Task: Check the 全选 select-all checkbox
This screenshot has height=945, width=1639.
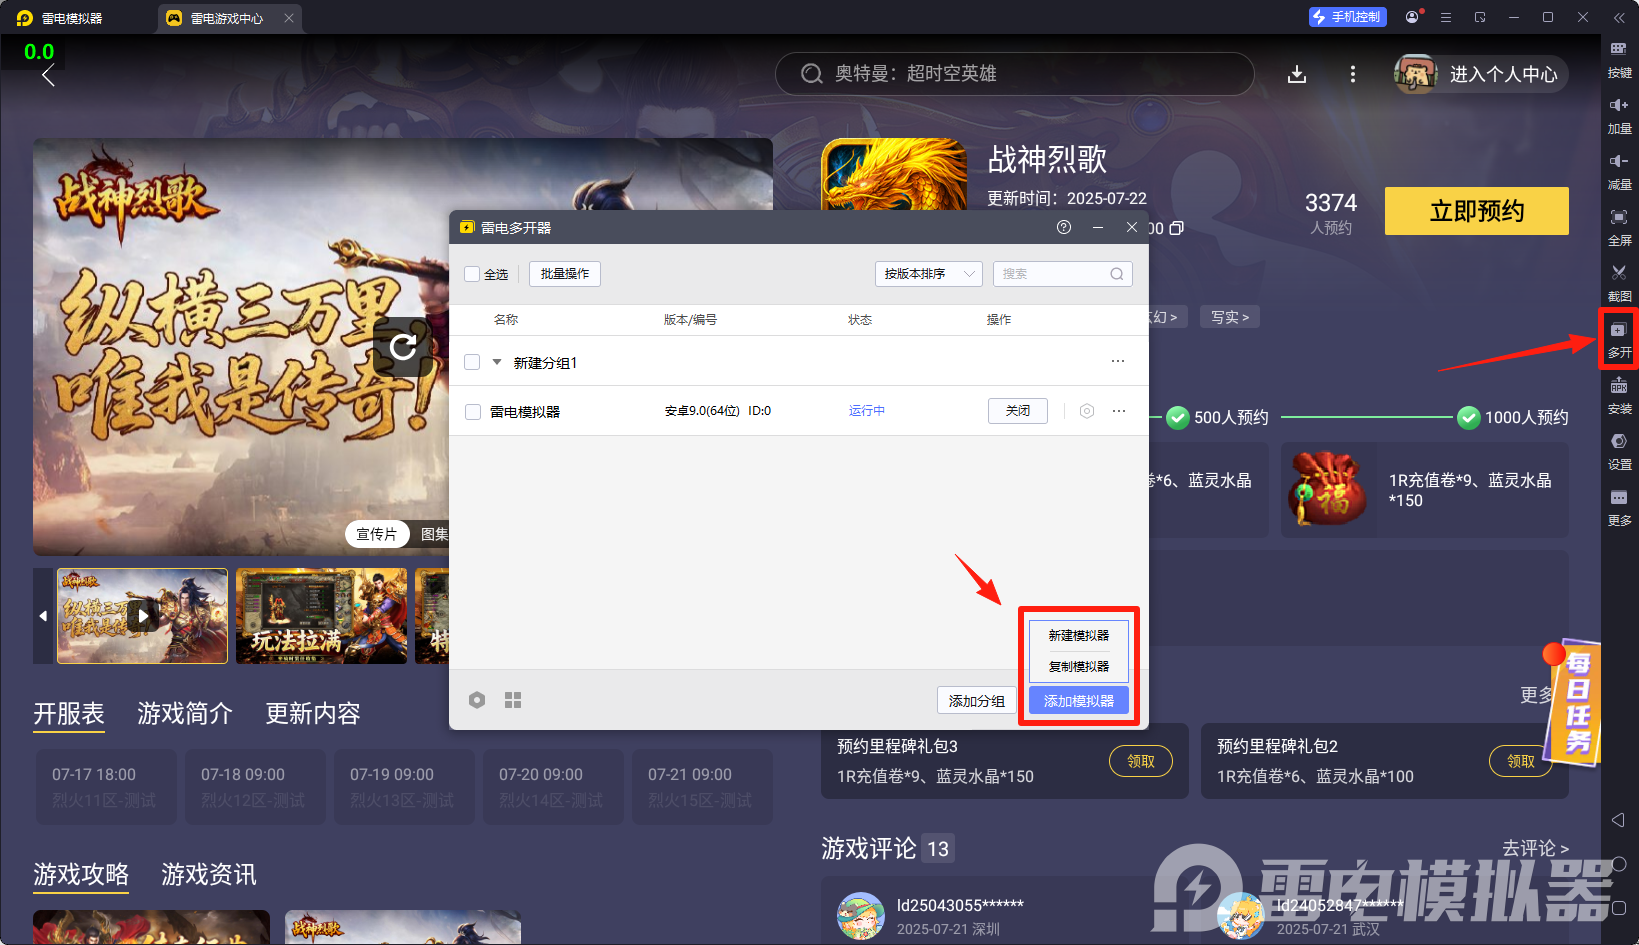Action: pyautogui.click(x=470, y=273)
